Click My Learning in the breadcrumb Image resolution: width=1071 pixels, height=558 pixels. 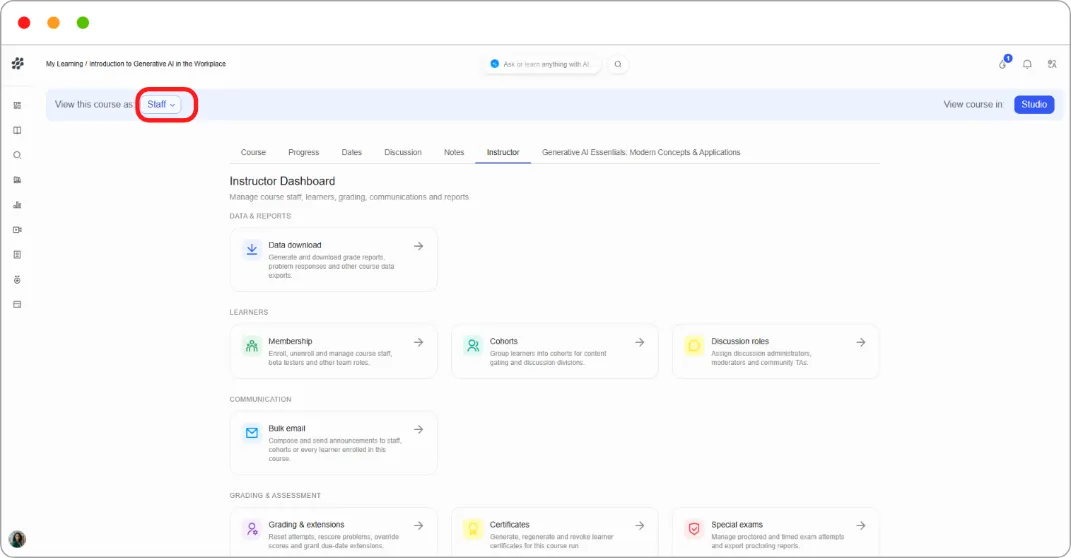click(64, 64)
